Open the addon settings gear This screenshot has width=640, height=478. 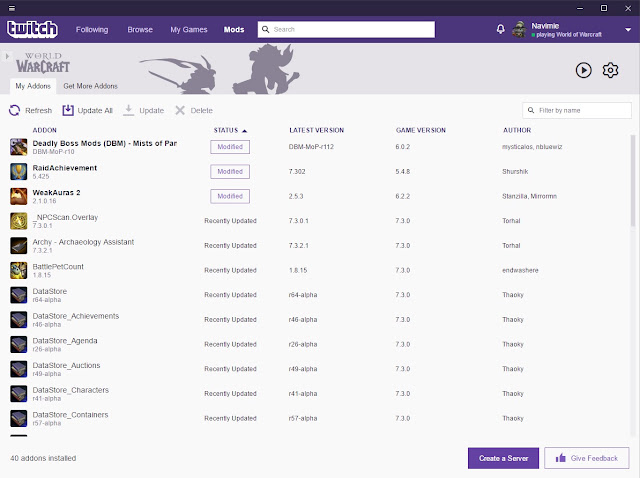pyautogui.click(x=610, y=70)
